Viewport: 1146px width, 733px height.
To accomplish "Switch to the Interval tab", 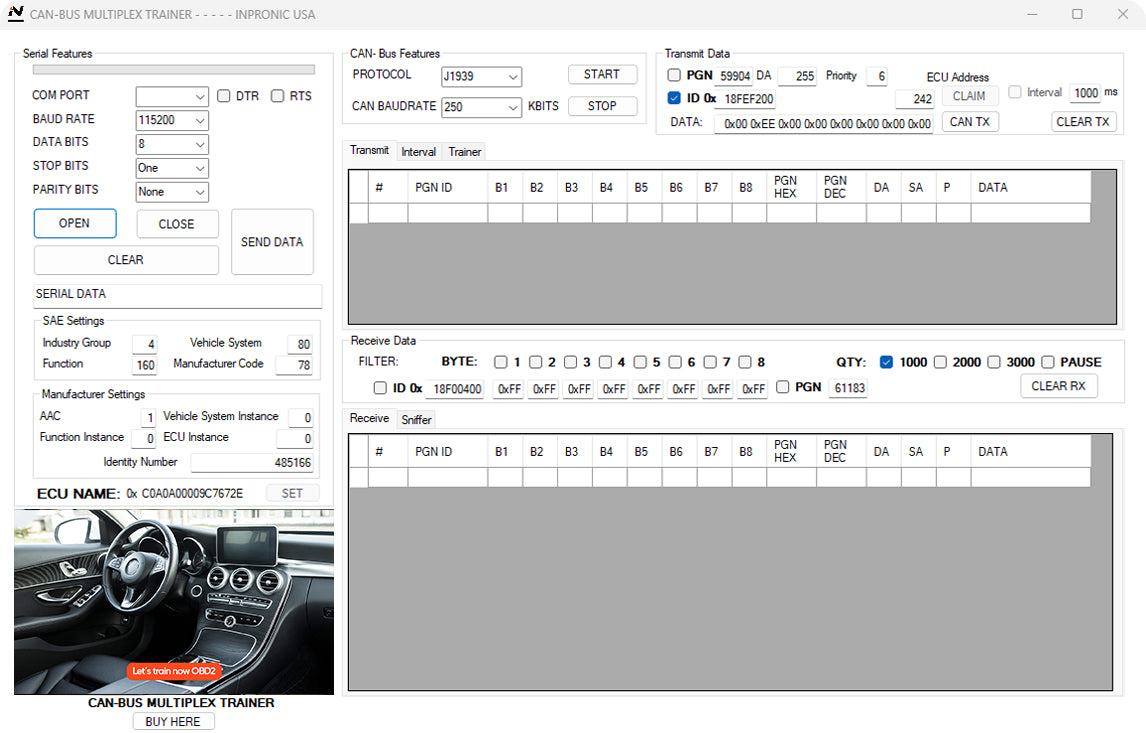I will 418,151.
